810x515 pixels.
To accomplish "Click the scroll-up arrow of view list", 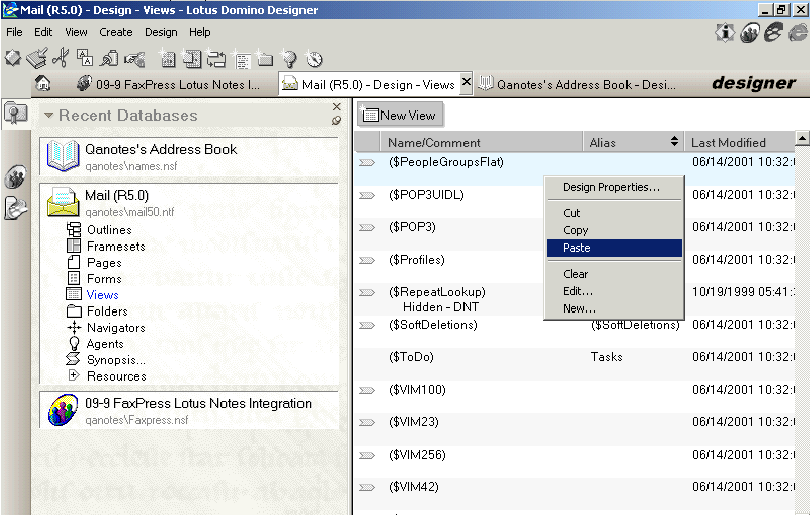I will pyautogui.click(x=802, y=138).
